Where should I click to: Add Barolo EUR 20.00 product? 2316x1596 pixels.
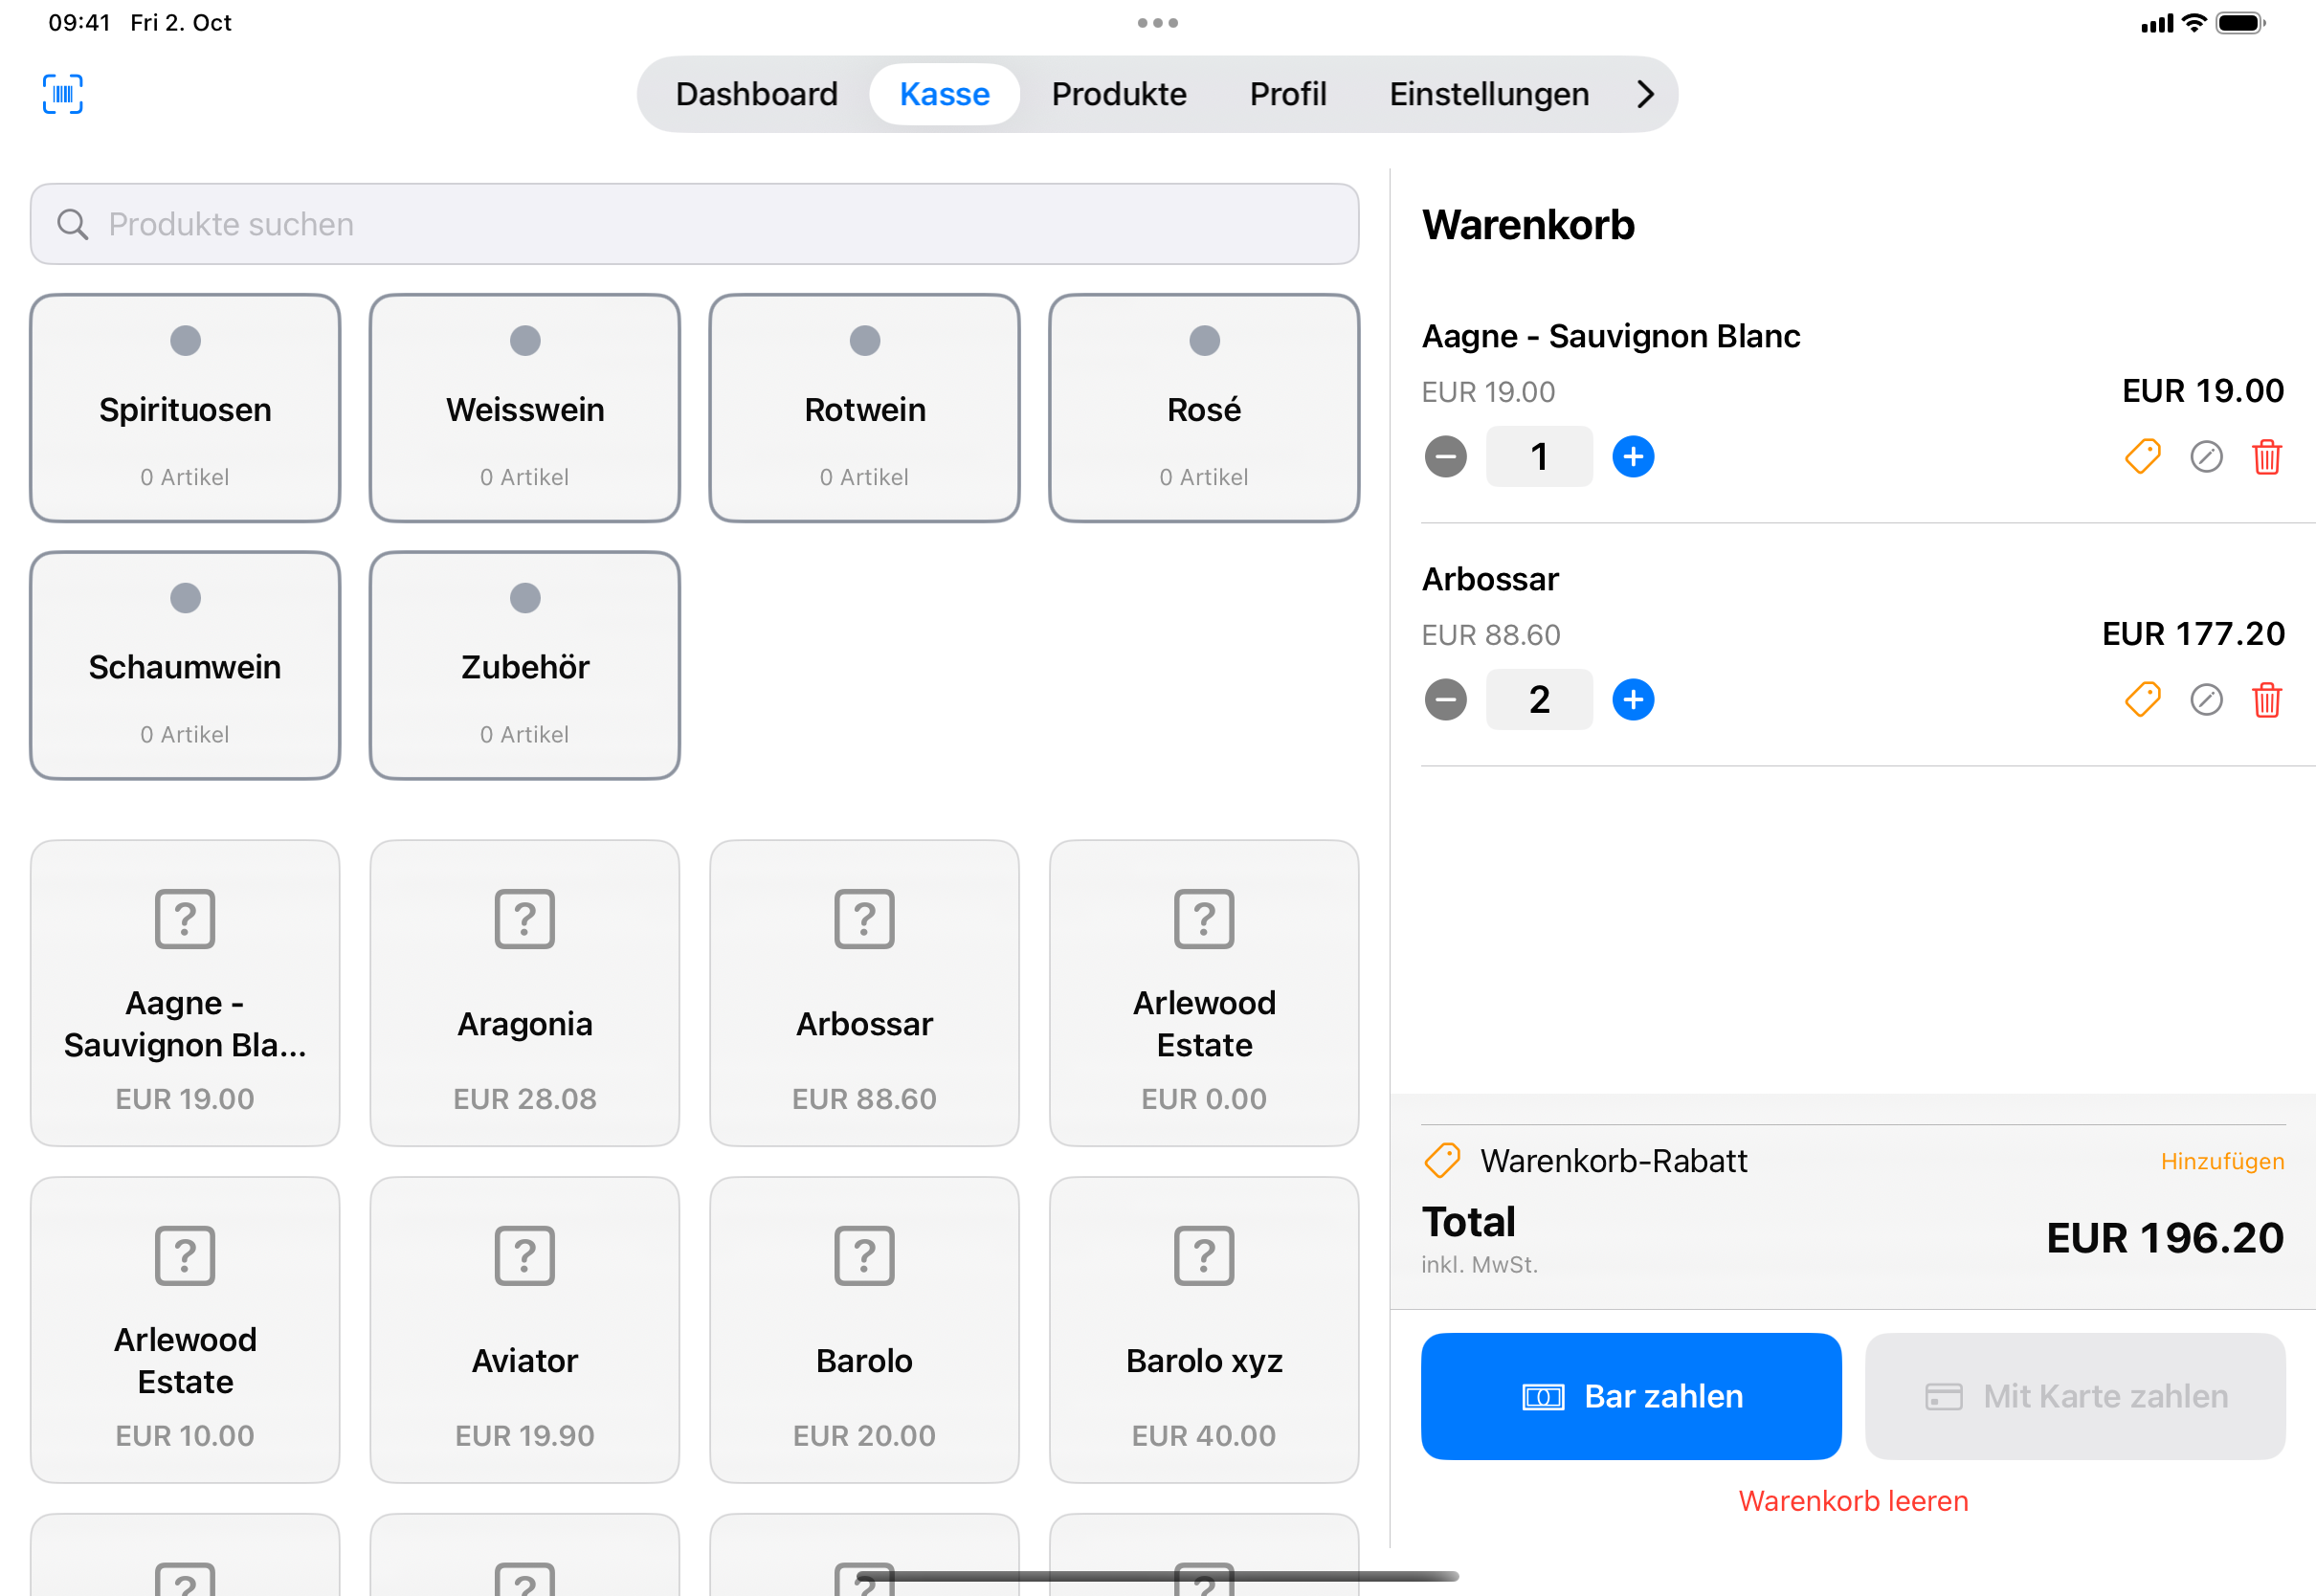pyautogui.click(x=864, y=1330)
